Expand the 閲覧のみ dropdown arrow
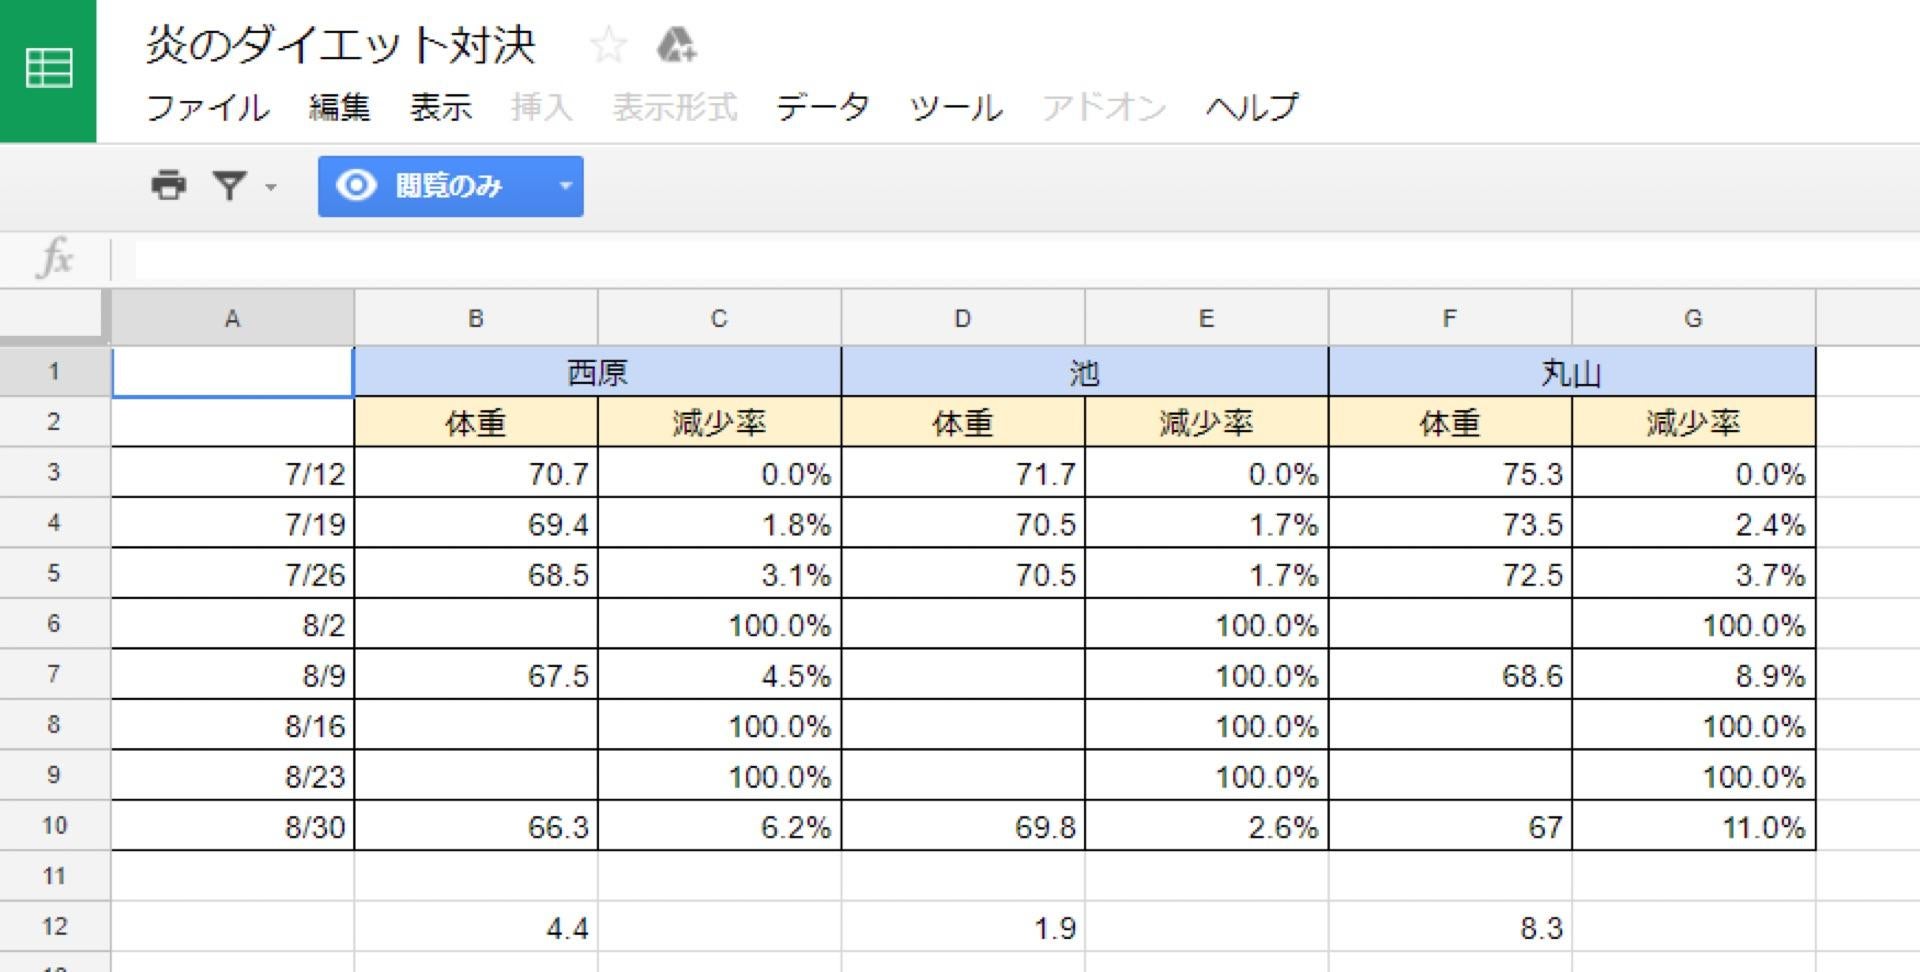The height and width of the screenshot is (972, 1920). pyautogui.click(x=563, y=186)
